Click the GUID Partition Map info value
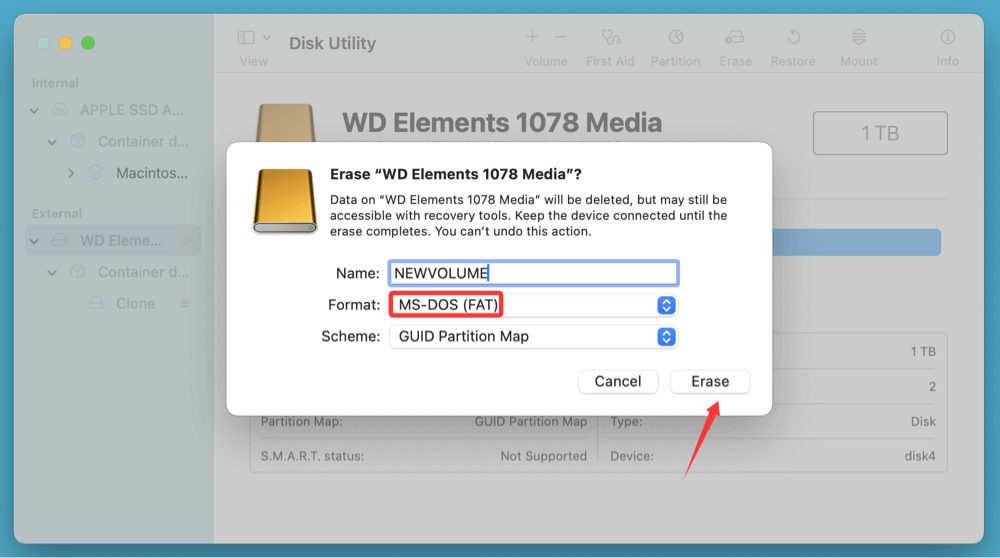Image resolution: width=1000 pixels, height=558 pixels. pyautogui.click(x=531, y=422)
